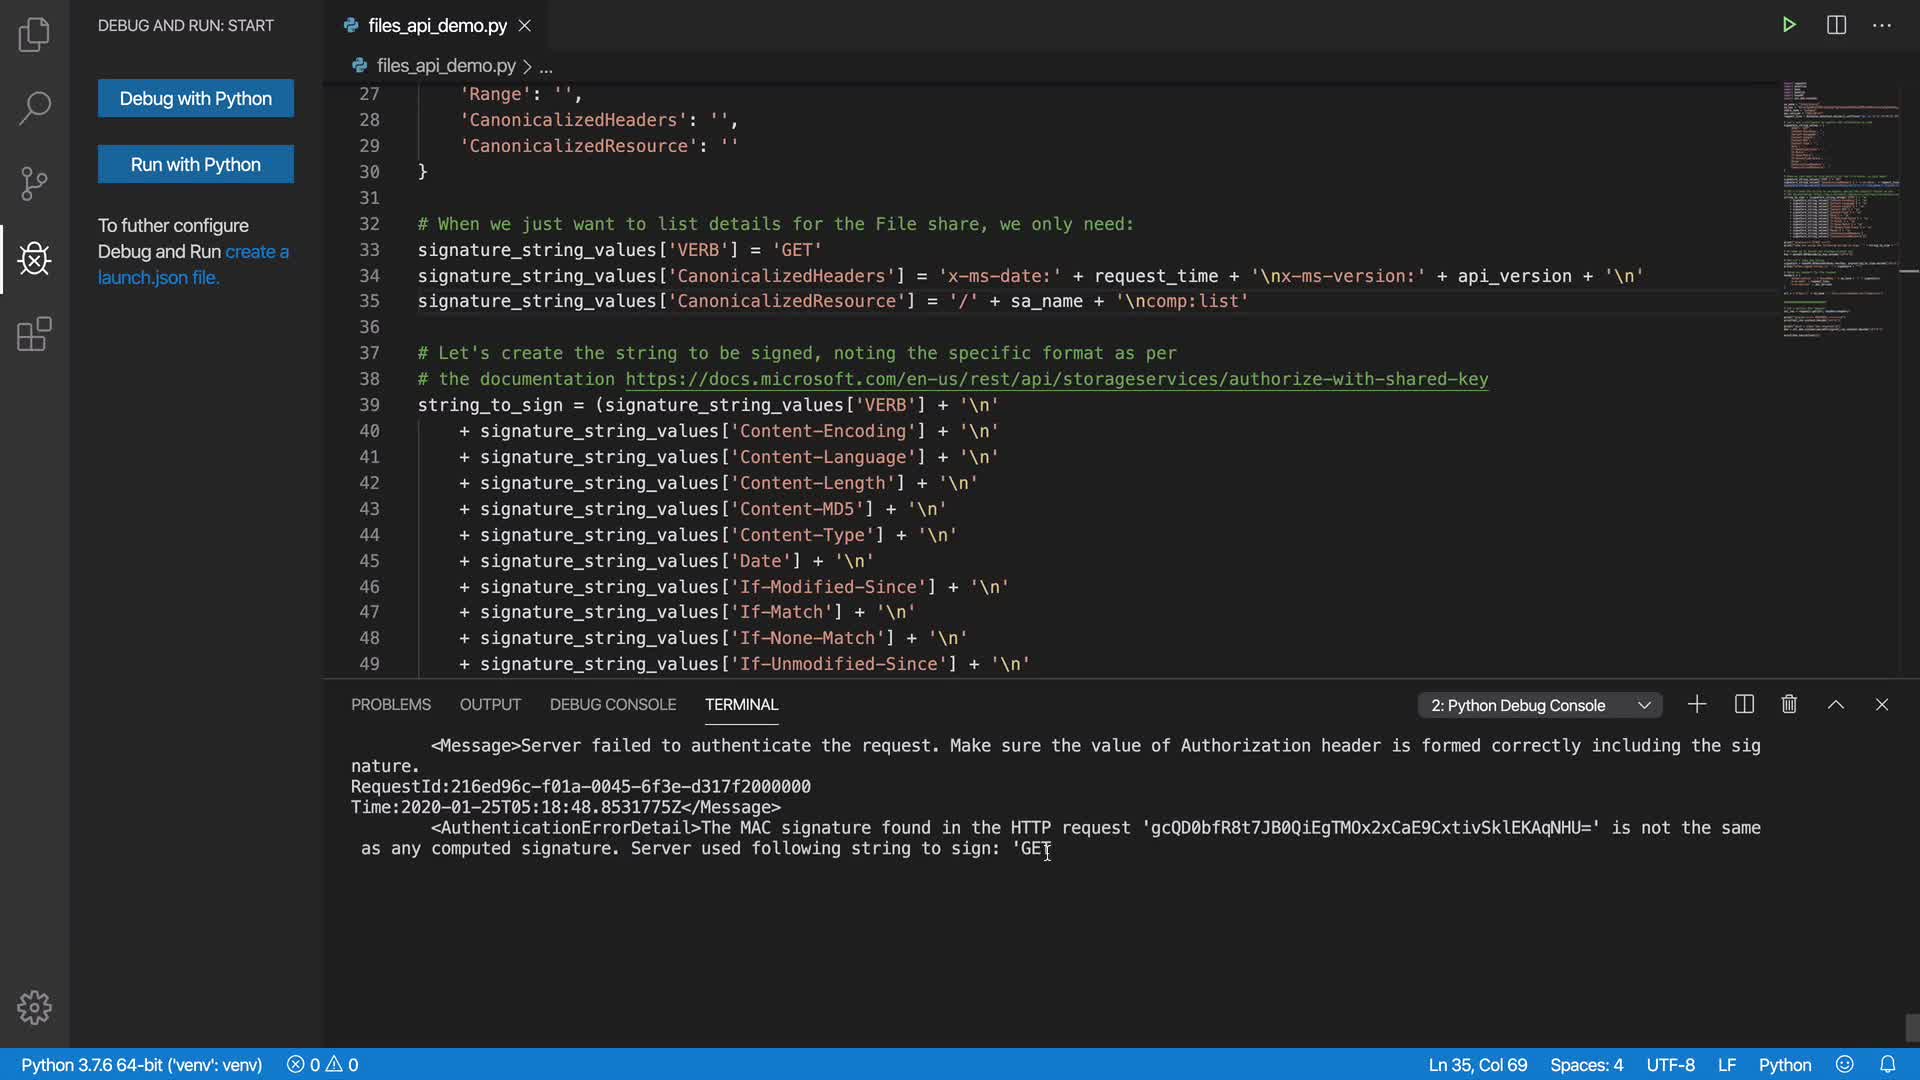This screenshot has width=1920, height=1080.
Task: Switch to the PROBLEMS panel tab
Action: tap(390, 705)
